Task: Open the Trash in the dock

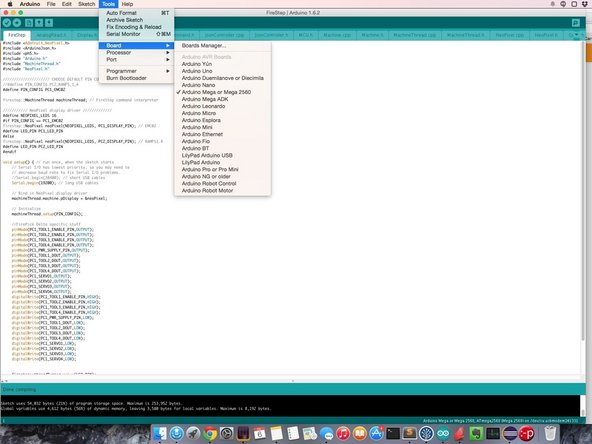Action: (x=550, y=433)
